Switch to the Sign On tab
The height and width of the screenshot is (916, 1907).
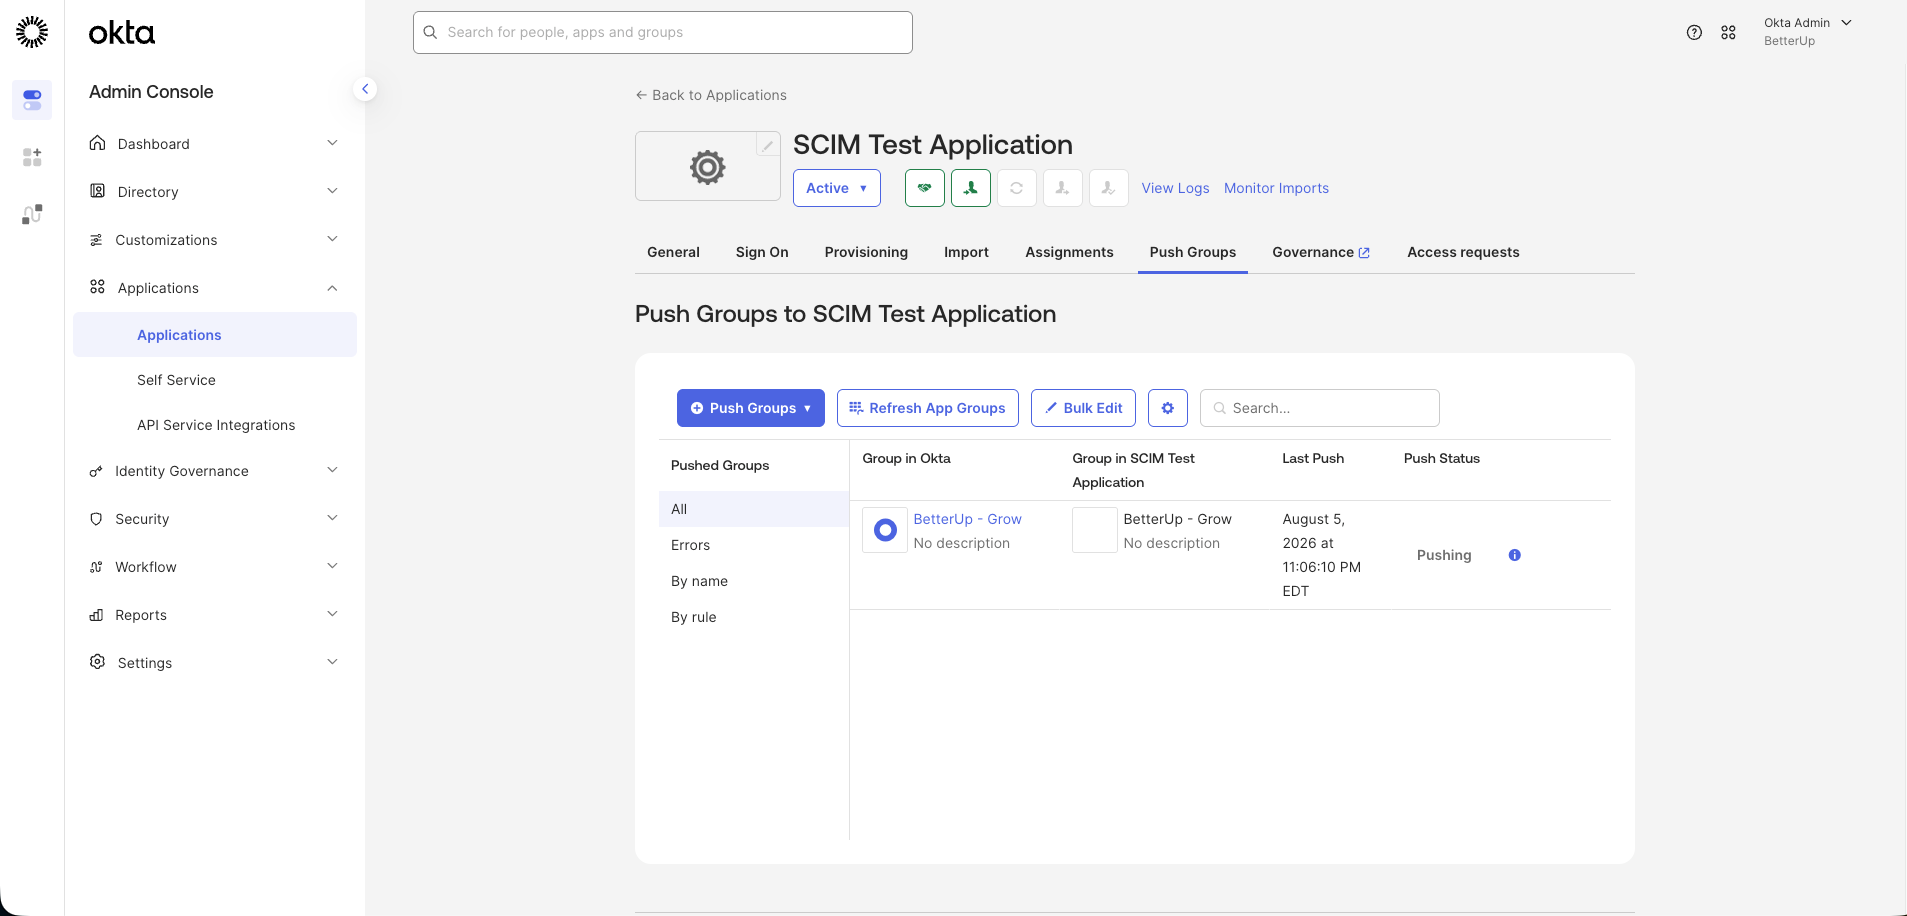click(x=762, y=252)
